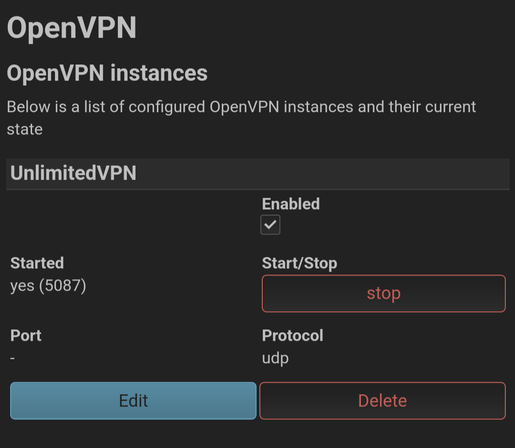
Task: Click the Start/Stop field label
Action: coord(299,263)
